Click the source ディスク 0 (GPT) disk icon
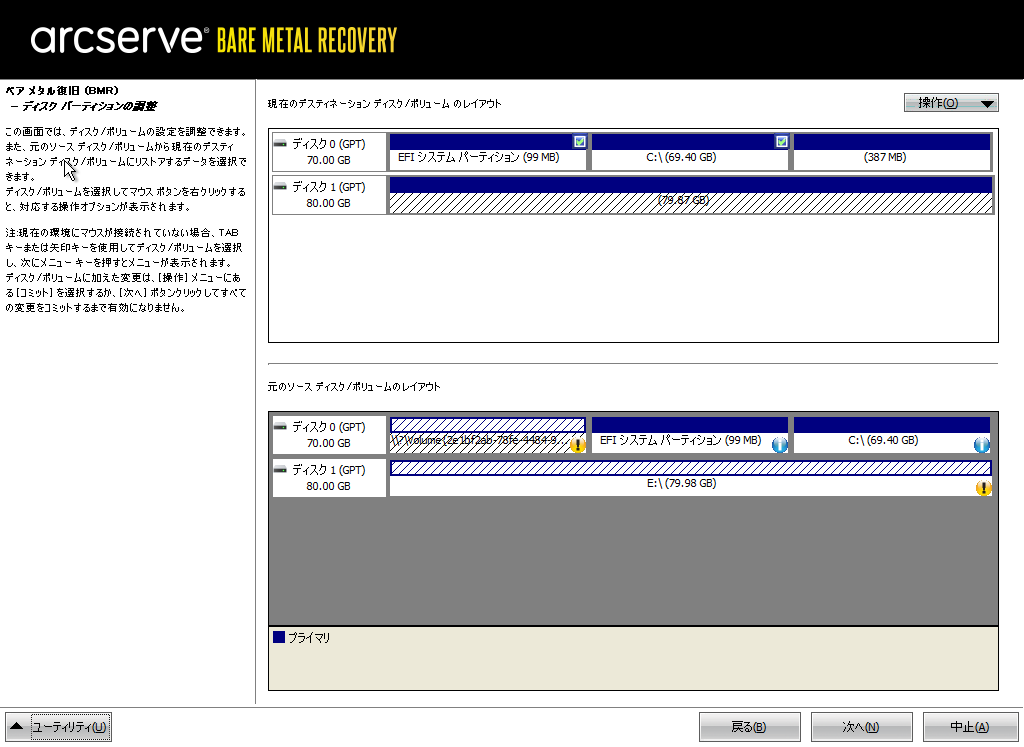 pyautogui.click(x=280, y=426)
